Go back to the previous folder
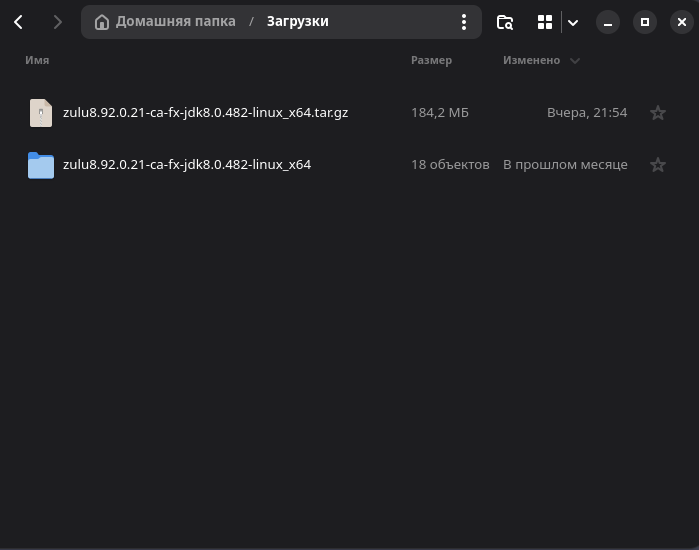 click(x=18, y=22)
